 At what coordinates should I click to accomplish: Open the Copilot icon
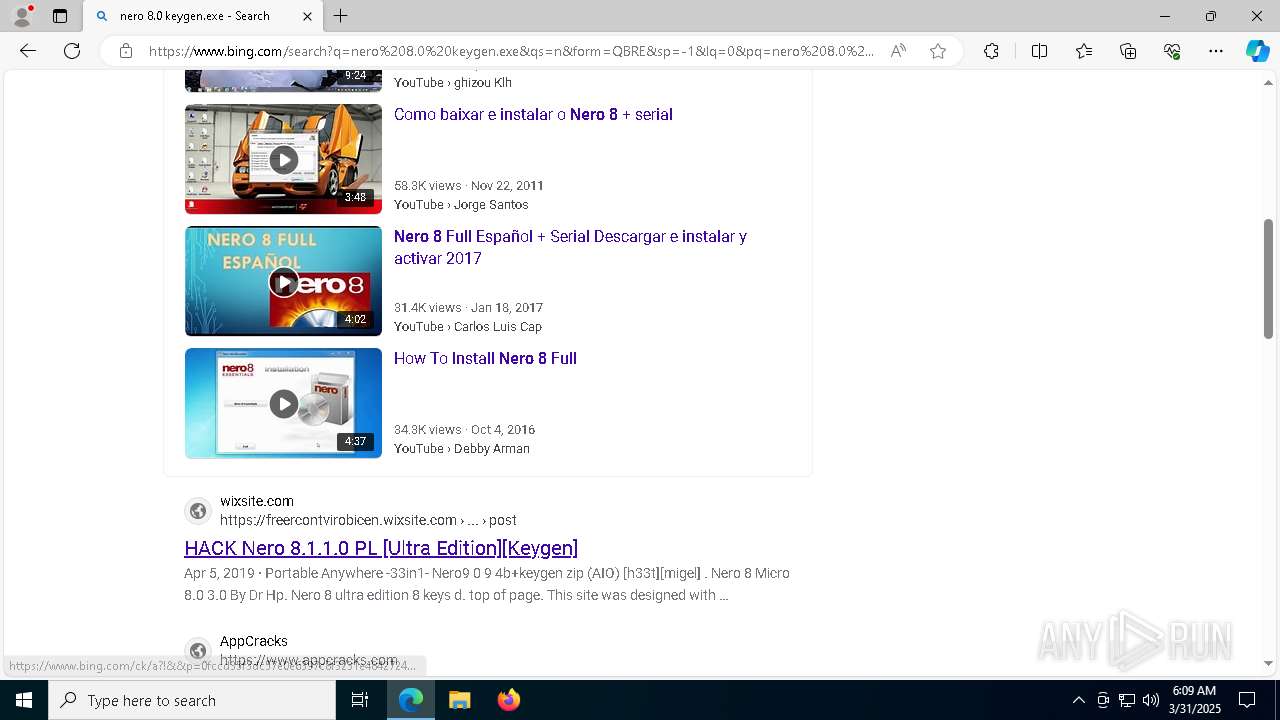click(x=1257, y=51)
